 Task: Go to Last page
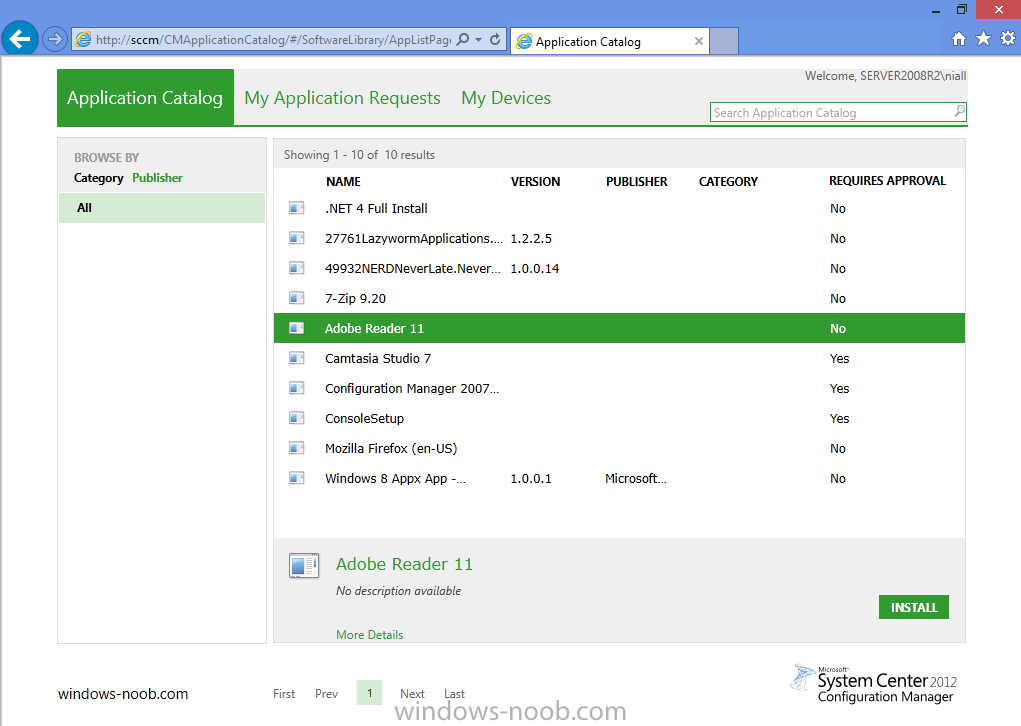click(455, 693)
